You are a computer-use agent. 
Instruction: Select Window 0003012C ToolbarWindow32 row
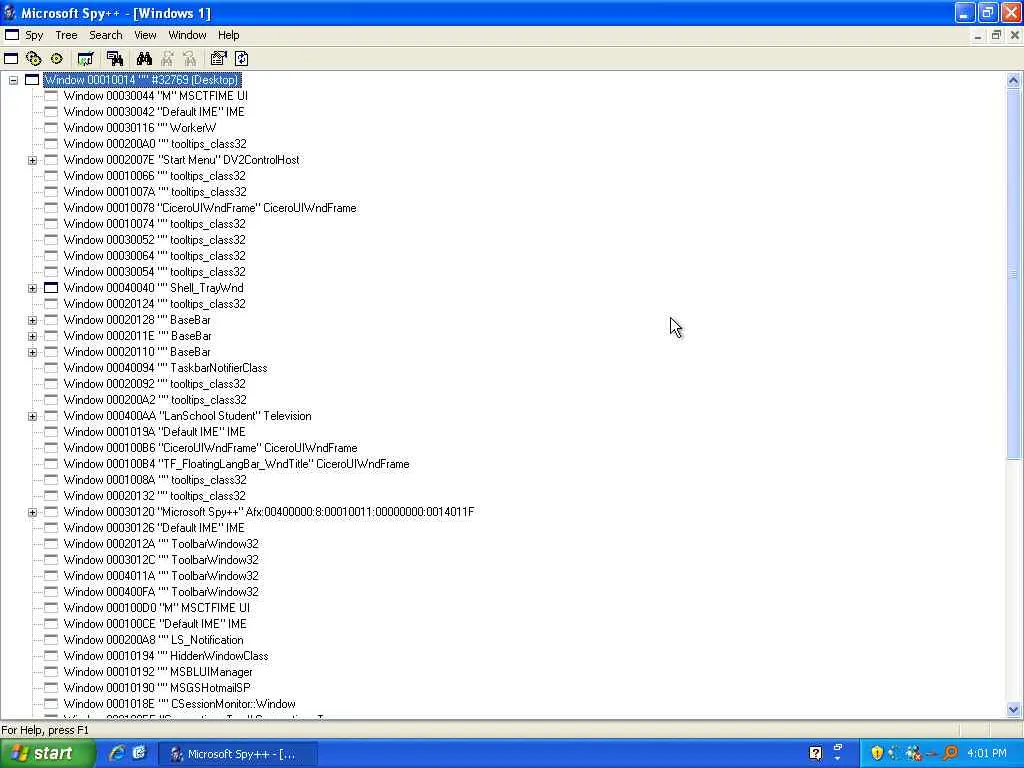(161, 560)
